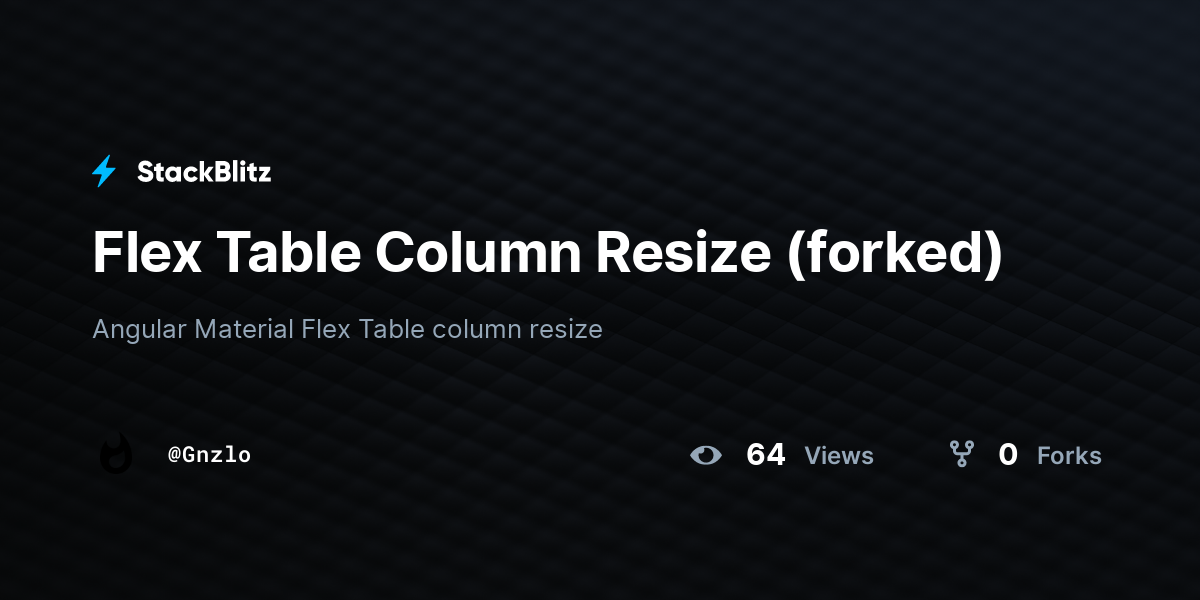Click the StackBlitz lightning bolt logo
Screen dimensions: 1200x600
pos(104,172)
